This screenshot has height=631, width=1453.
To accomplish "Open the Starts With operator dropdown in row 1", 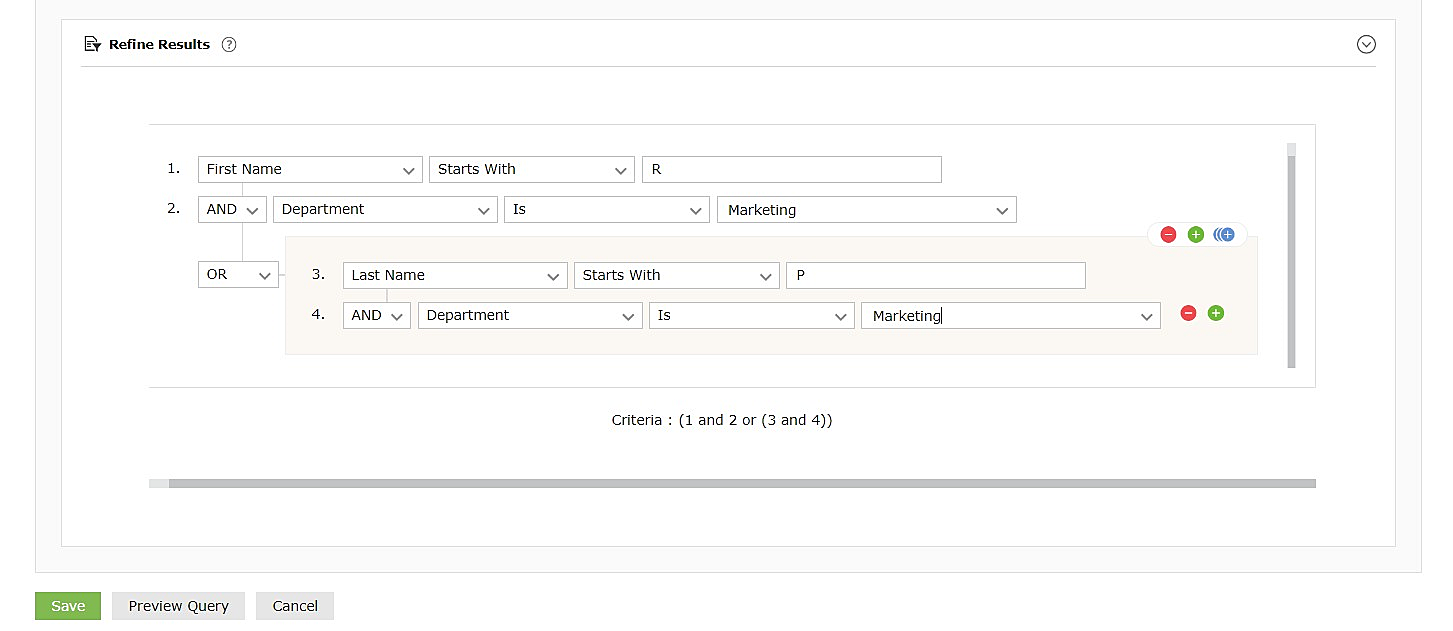I will pos(531,170).
